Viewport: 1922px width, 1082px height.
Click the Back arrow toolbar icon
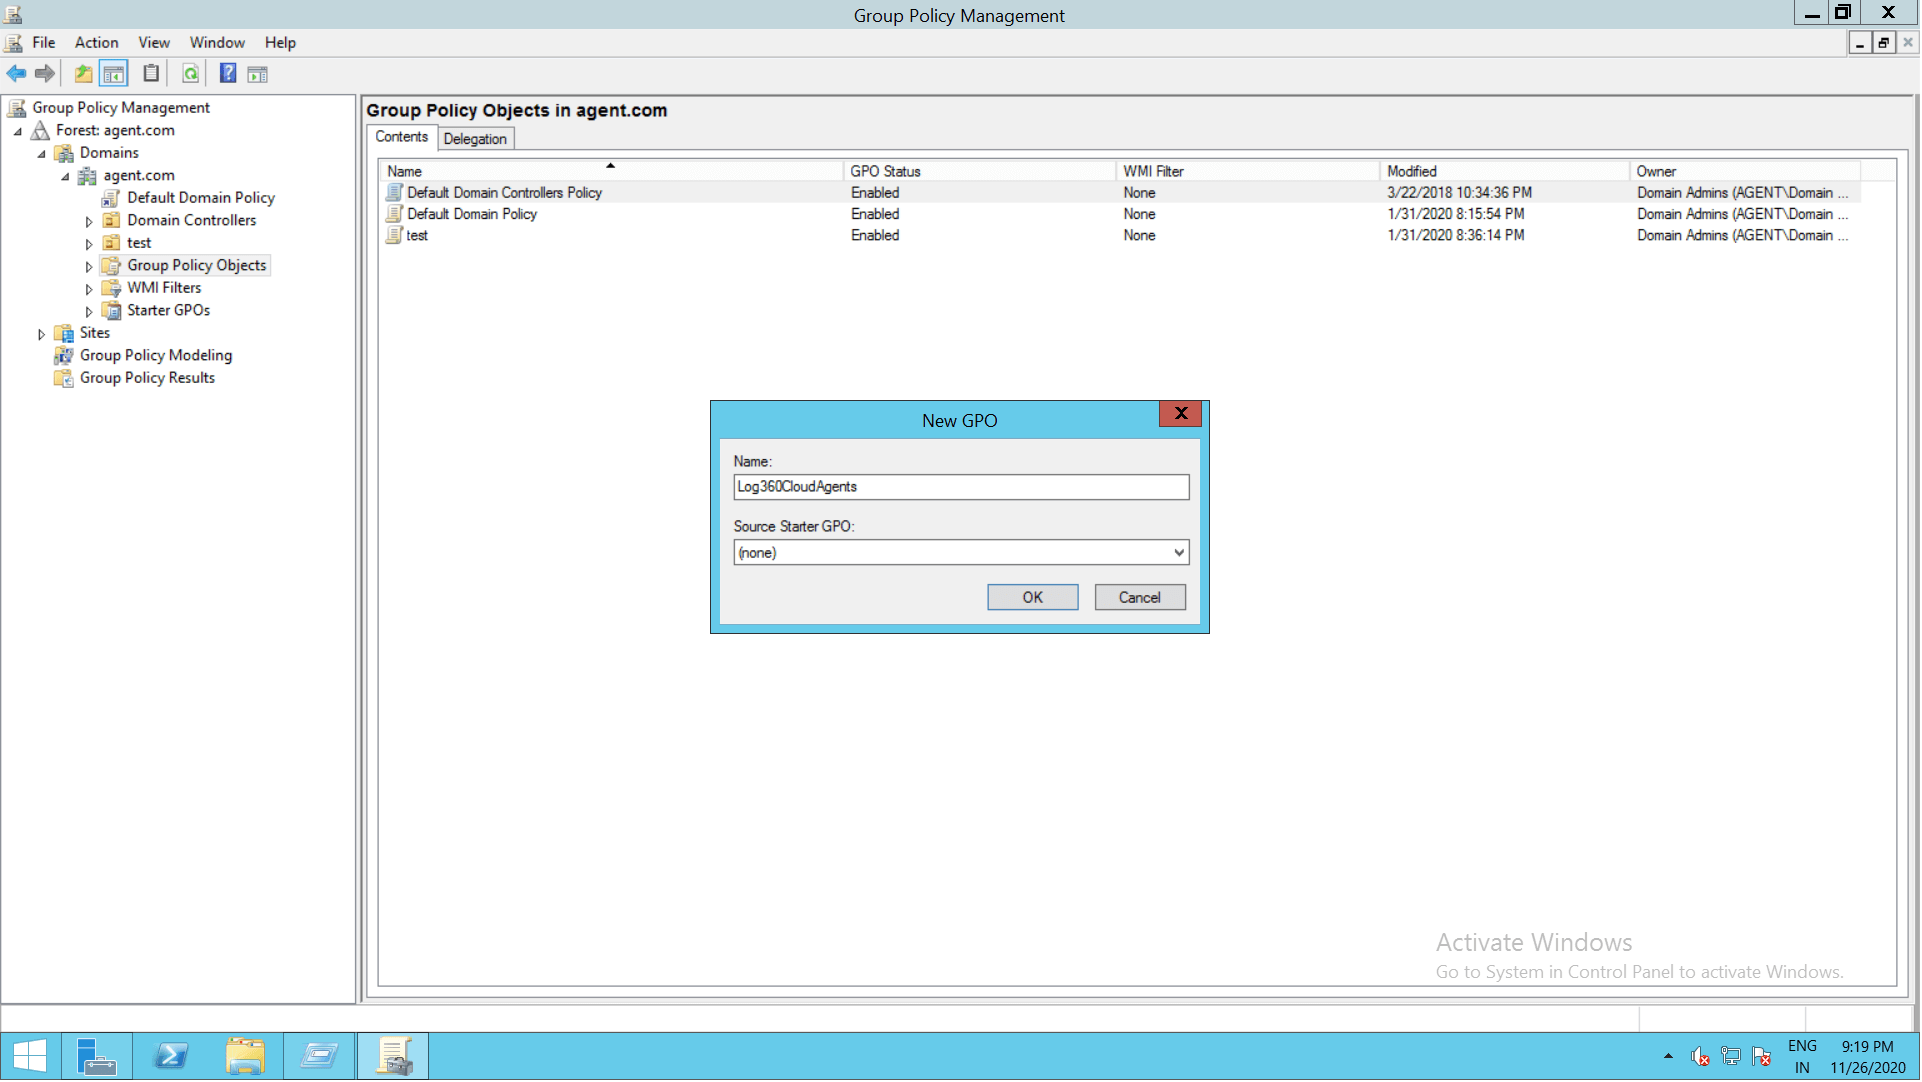(16, 74)
